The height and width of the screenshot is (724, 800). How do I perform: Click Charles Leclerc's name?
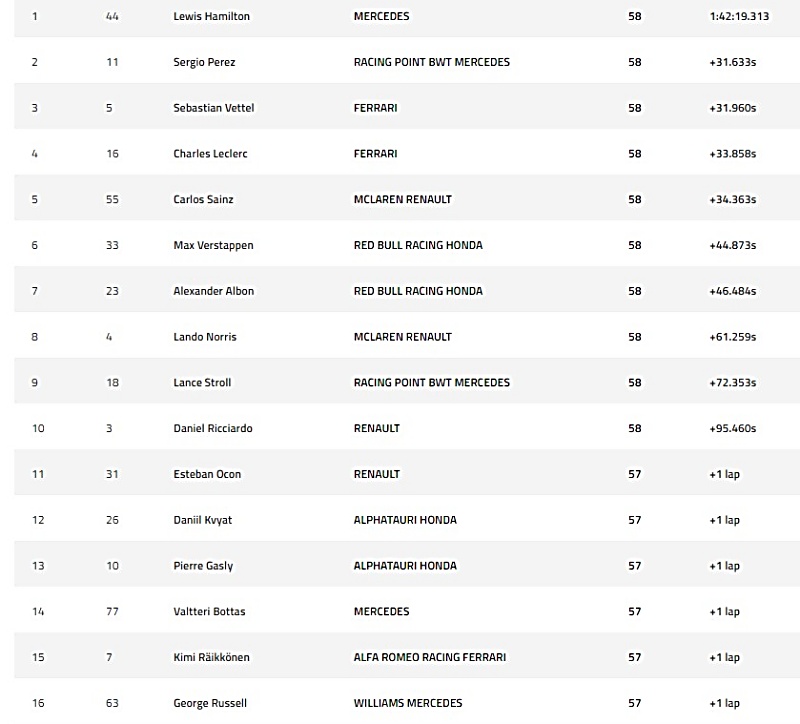click(x=210, y=154)
